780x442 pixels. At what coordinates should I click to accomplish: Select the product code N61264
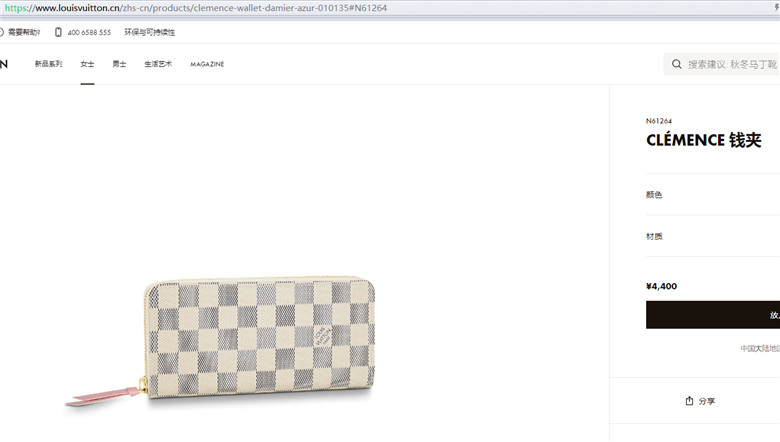tap(659, 121)
